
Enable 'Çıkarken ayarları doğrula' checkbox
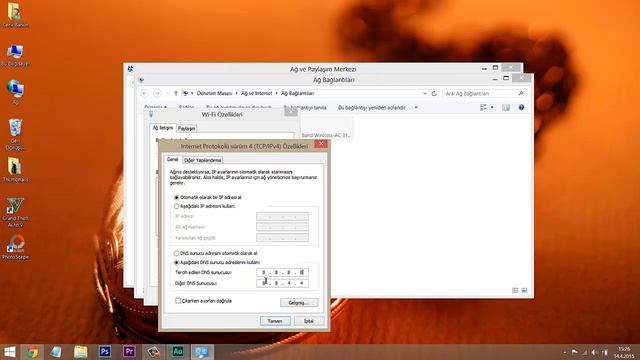[203, 301]
